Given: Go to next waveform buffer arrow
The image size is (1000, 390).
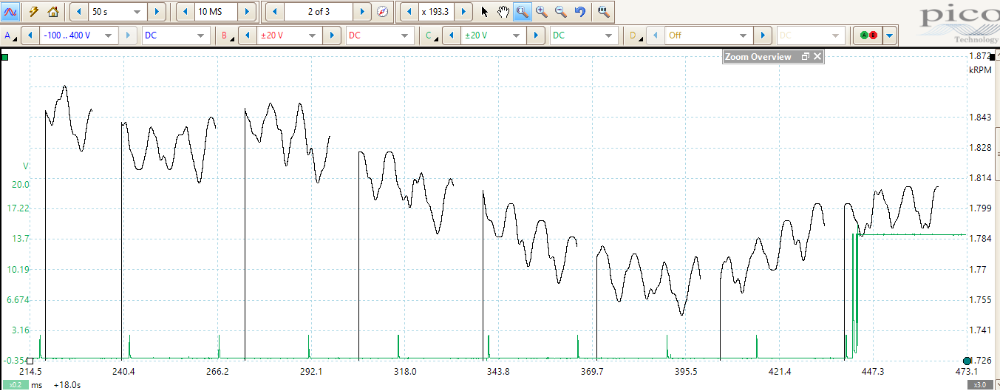Looking at the screenshot, I should tap(362, 11).
